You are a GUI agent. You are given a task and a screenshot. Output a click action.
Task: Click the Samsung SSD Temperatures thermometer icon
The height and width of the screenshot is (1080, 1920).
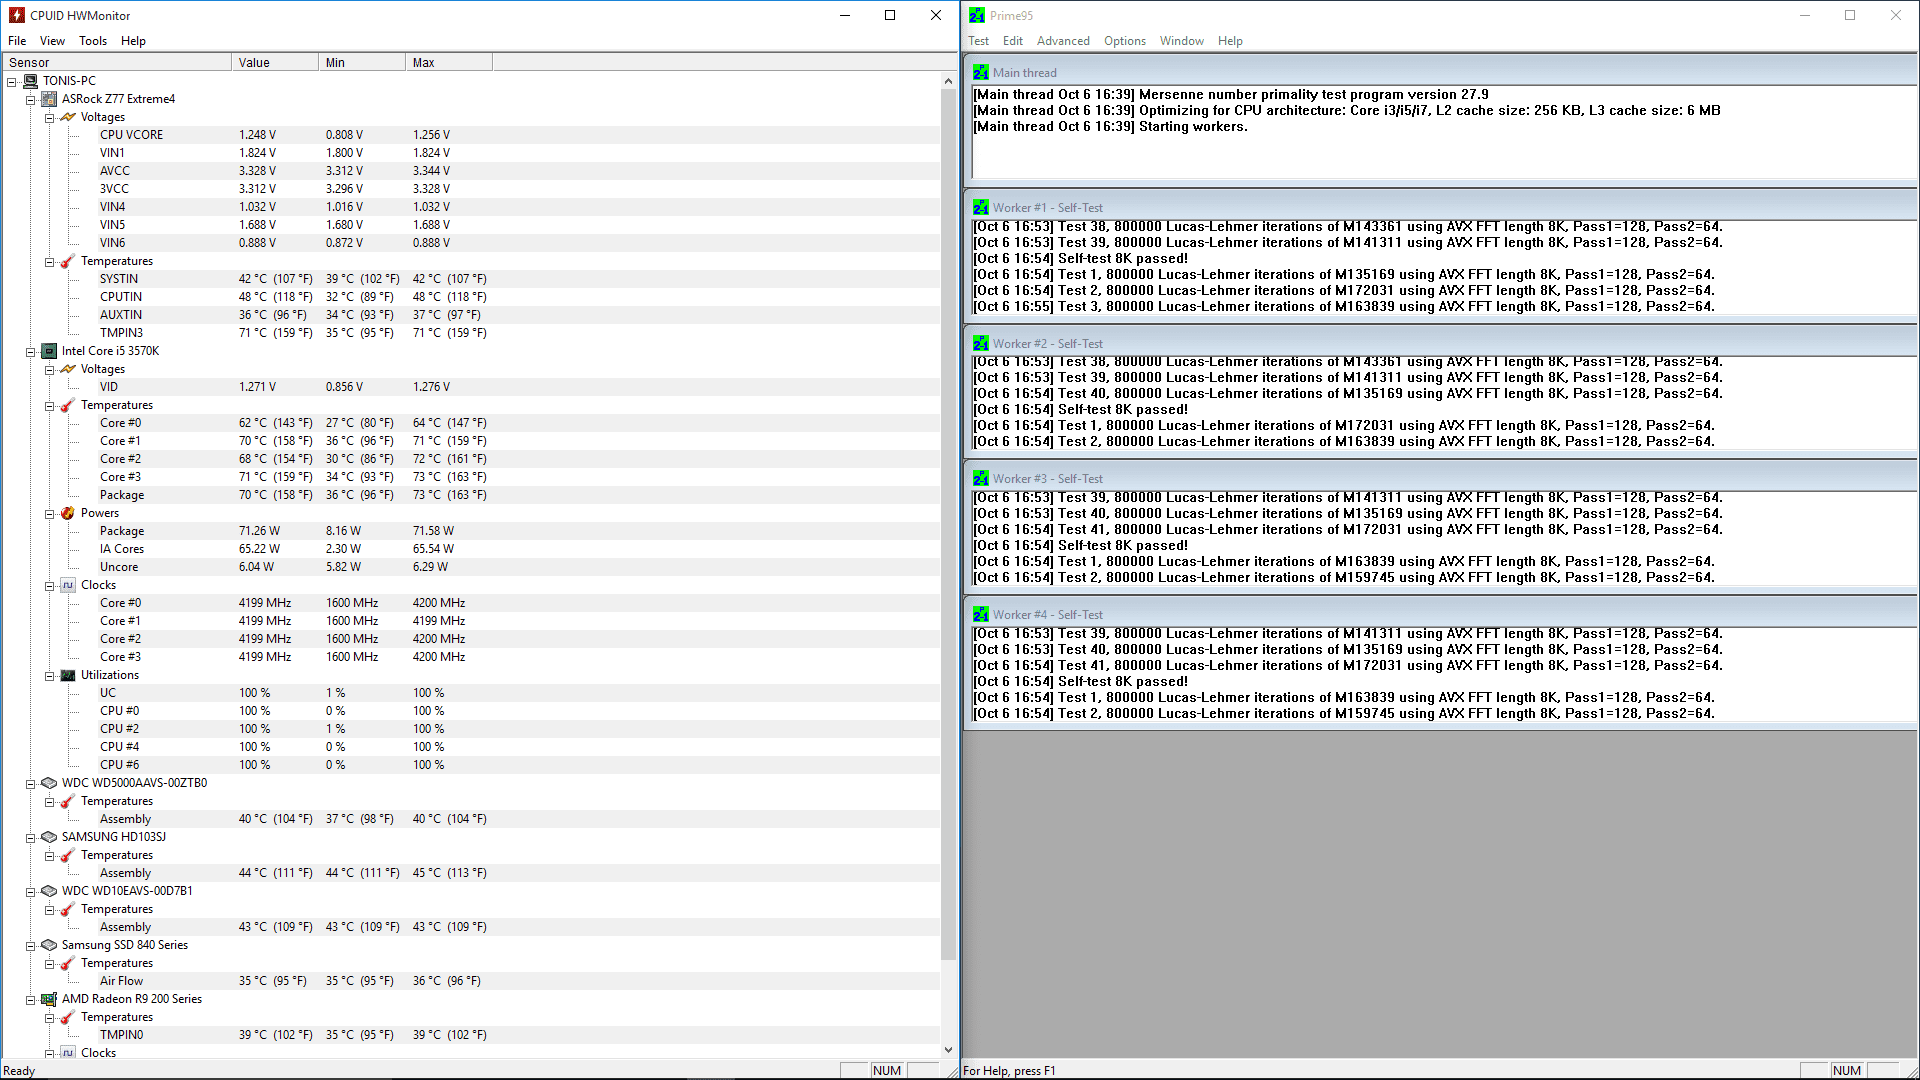(68, 963)
